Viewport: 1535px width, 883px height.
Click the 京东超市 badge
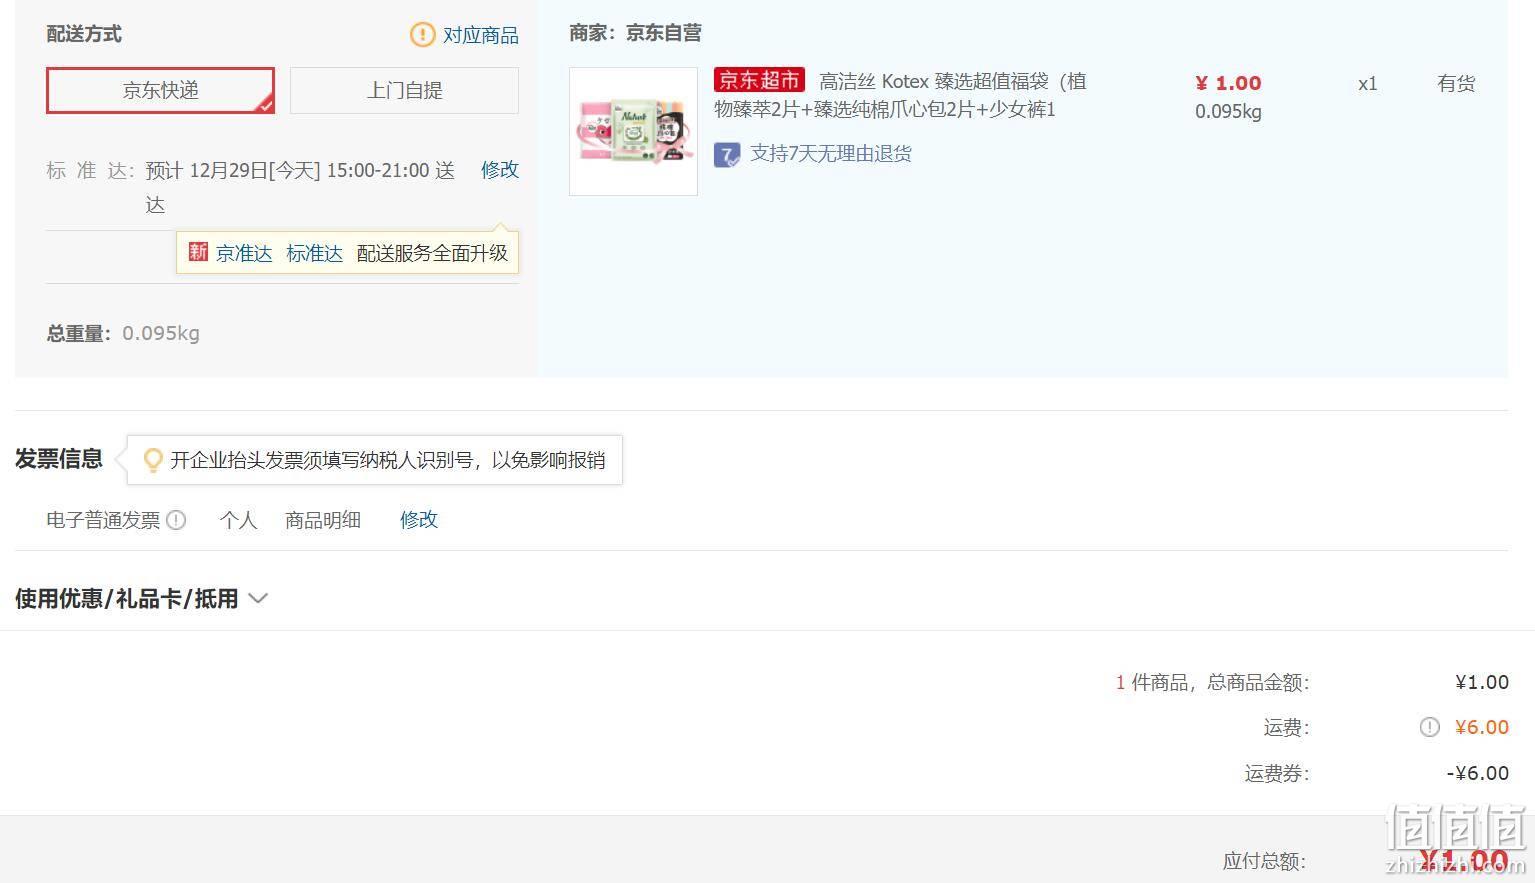coord(759,80)
